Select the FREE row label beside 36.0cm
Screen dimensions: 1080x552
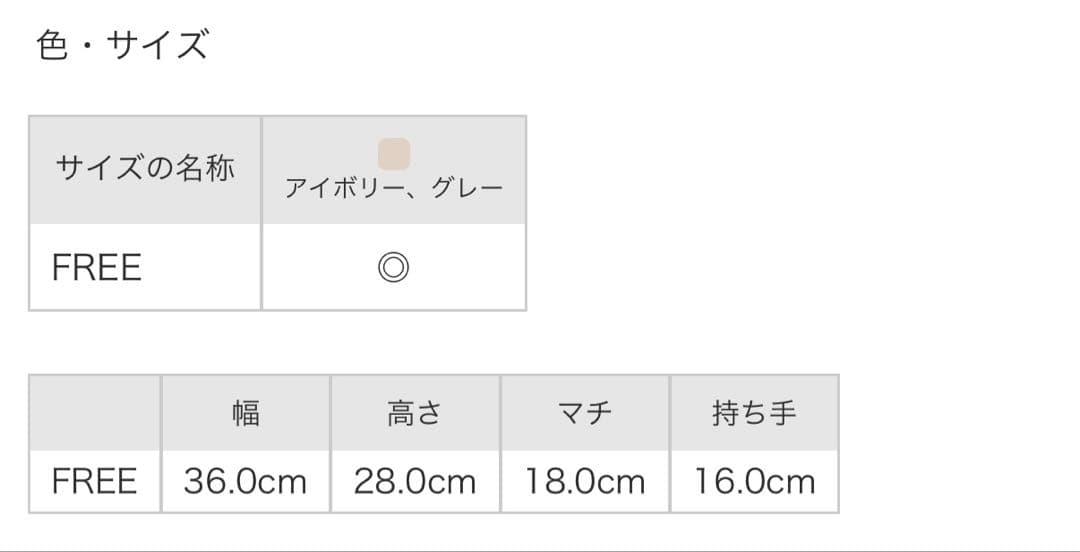94,482
